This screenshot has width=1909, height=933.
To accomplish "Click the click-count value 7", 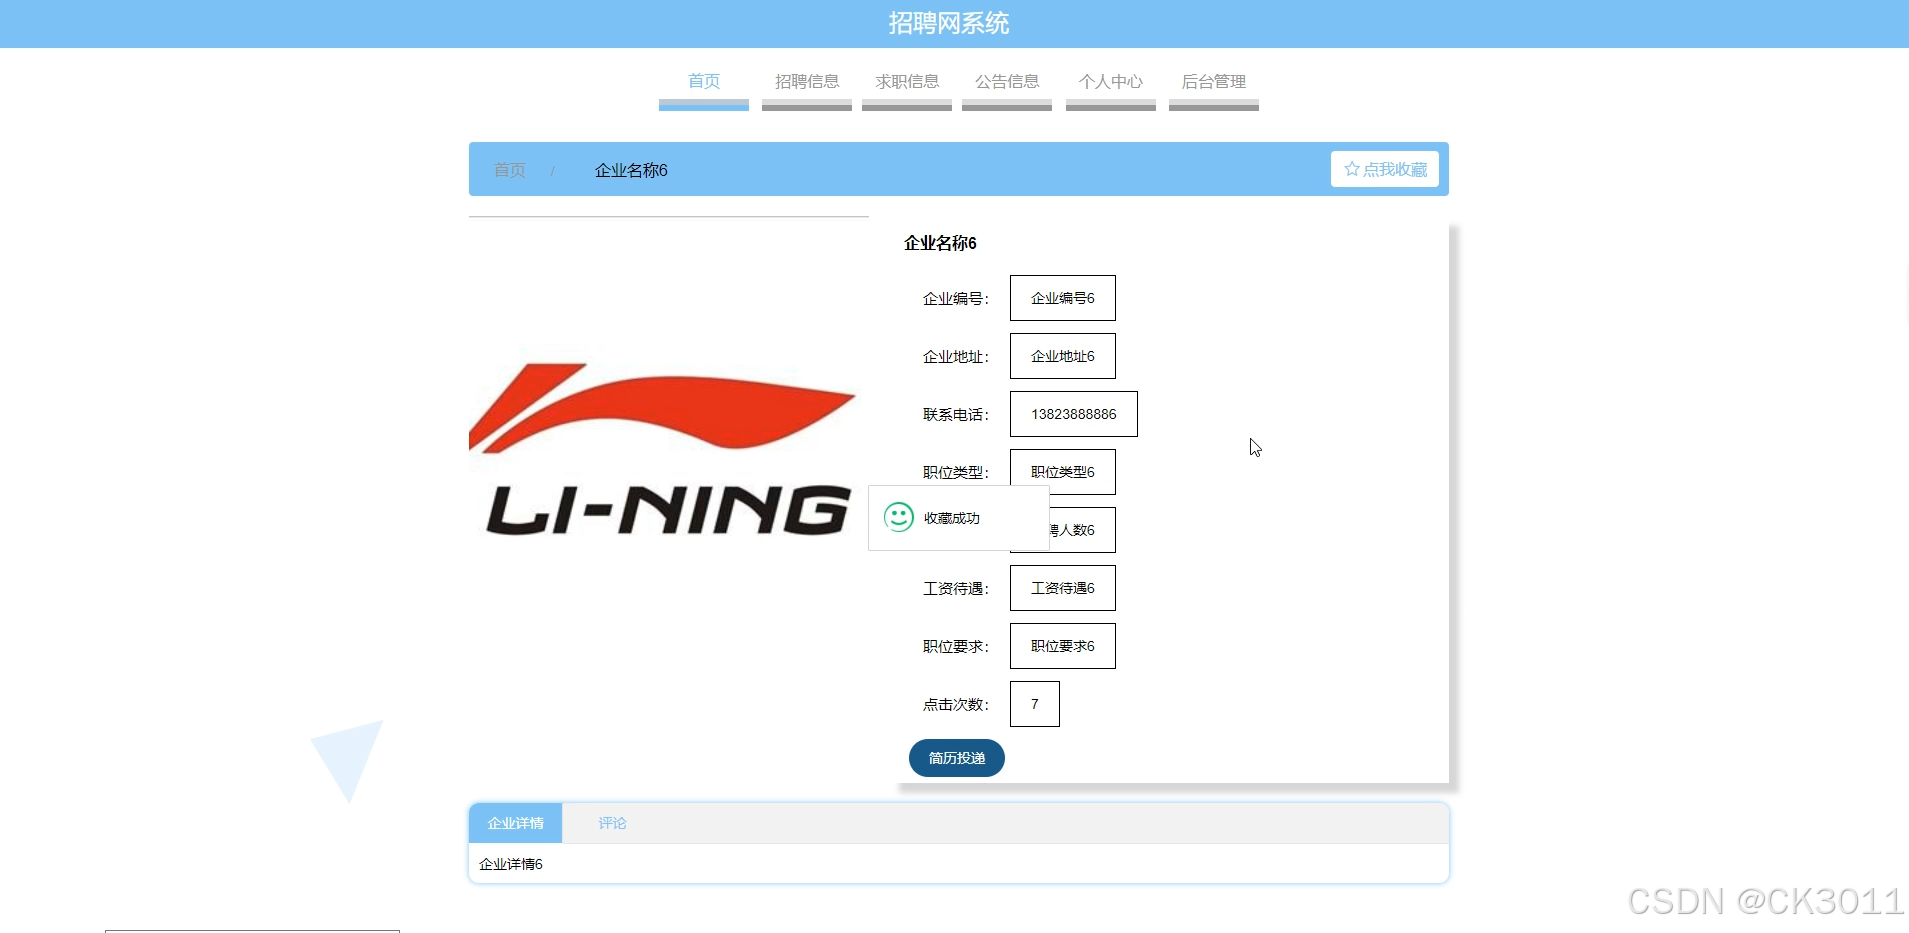I will (1035, 704).
